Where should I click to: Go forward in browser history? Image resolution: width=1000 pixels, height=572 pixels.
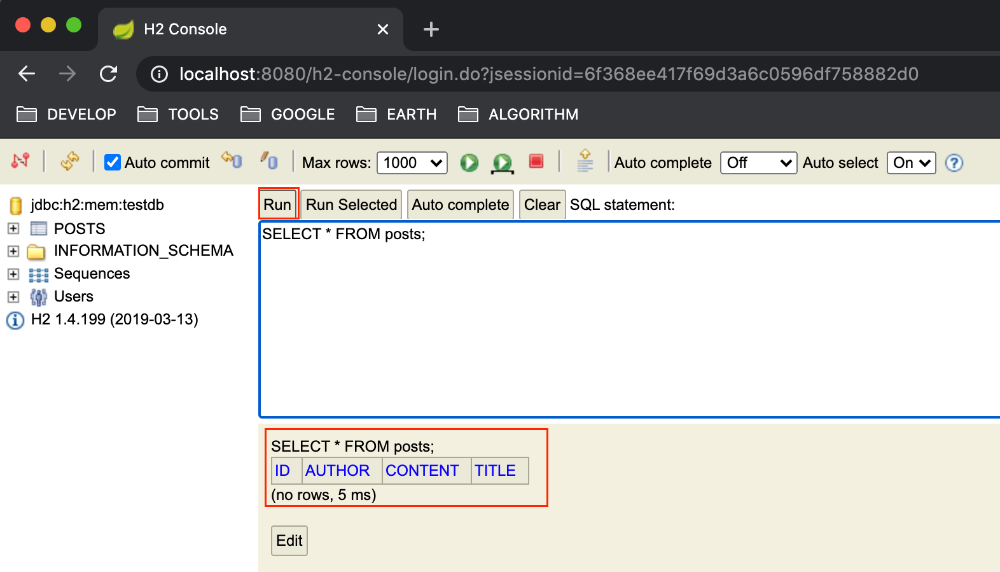click(x=67, y=74)
